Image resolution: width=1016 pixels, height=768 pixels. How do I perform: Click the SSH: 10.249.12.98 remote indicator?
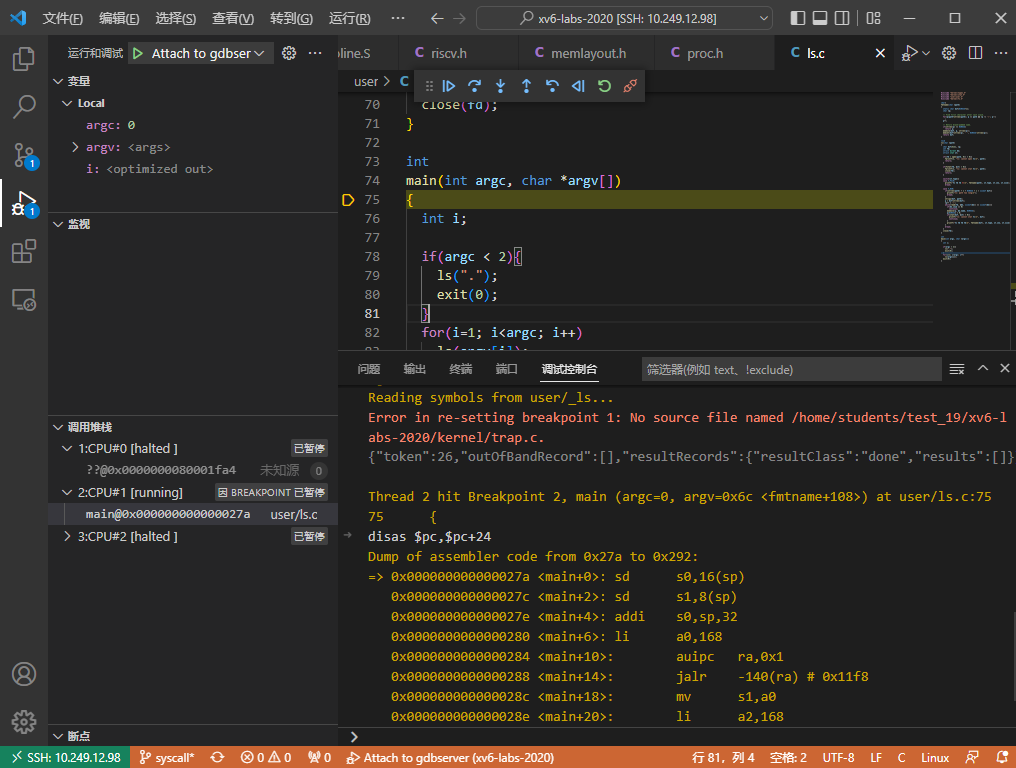(x=64, y=758)
